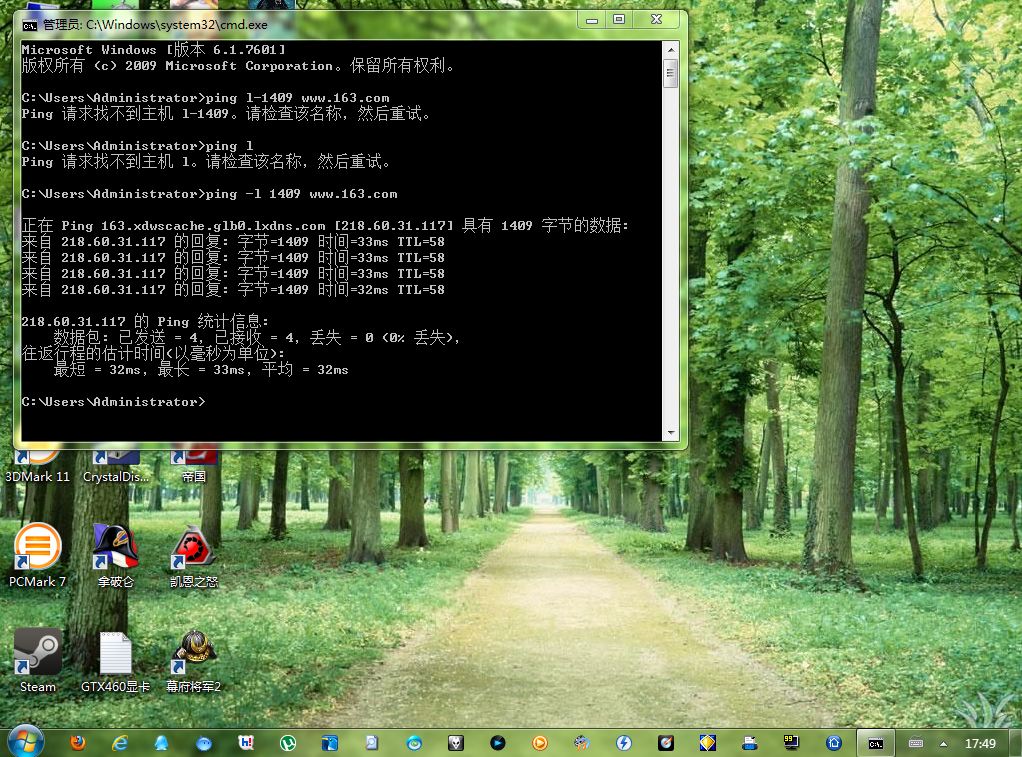Close the cmd.exe window
The image size is (1022, 757).
[x=657, y=20]
